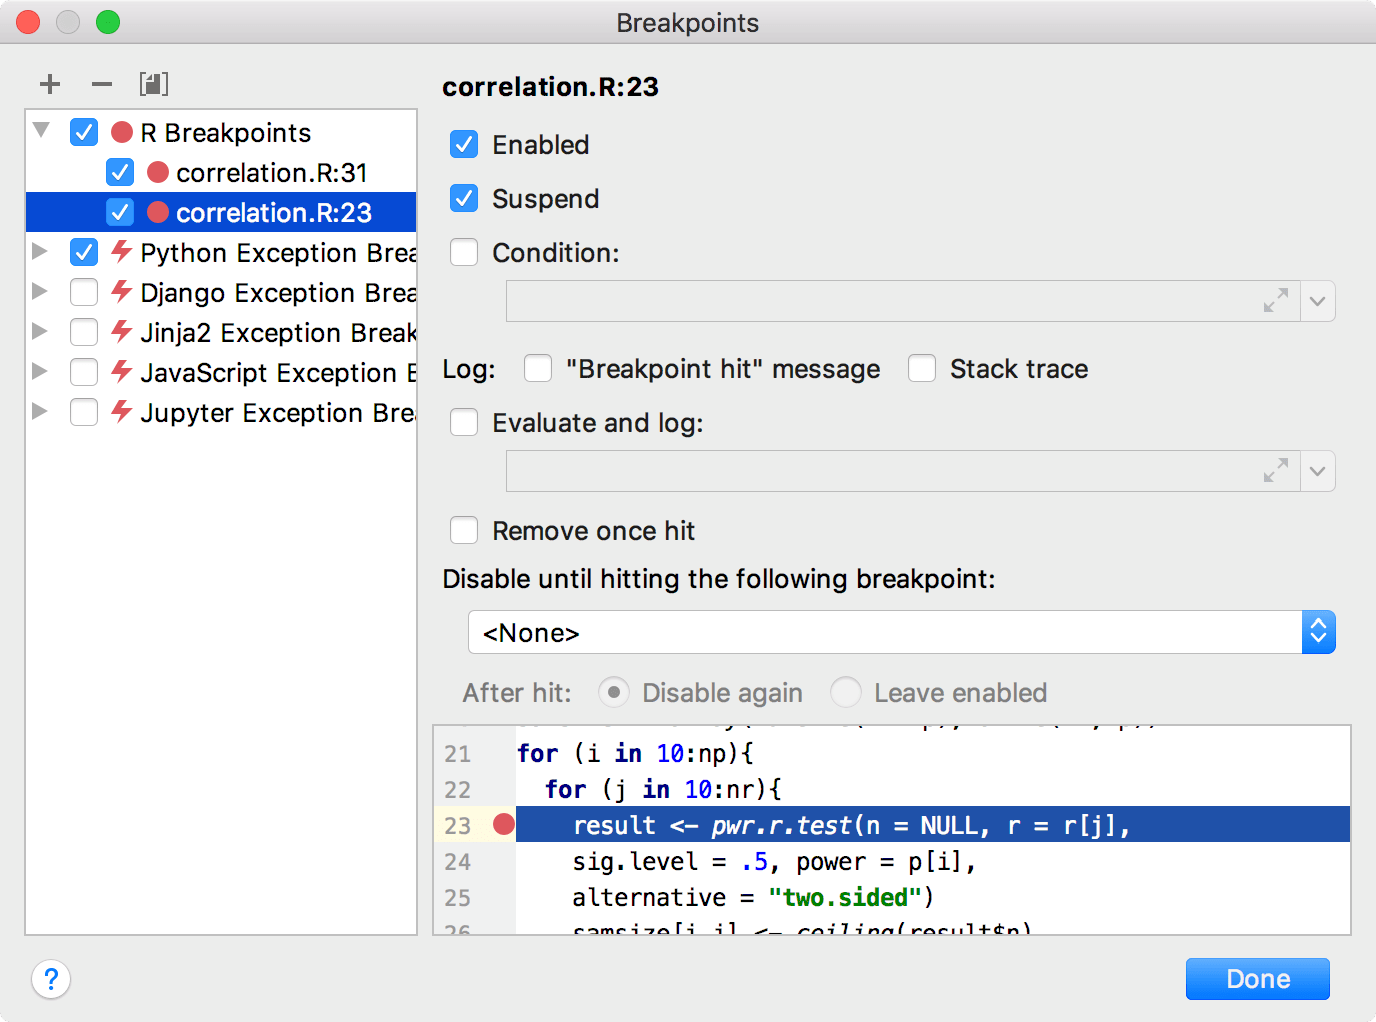Uncheck the Suspend checkbox
The height and width of the screenshot is (1022, 1376).
click(x=463, y=198)
